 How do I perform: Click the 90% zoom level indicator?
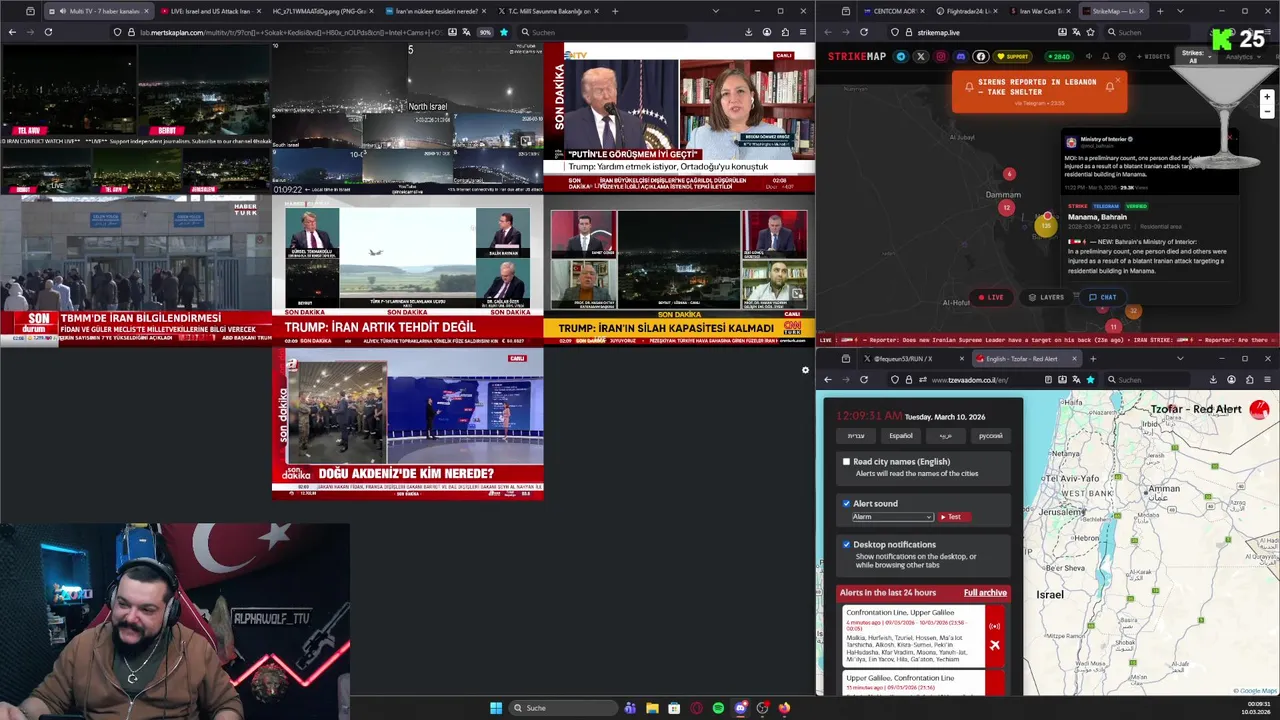[x=485, y=32]
